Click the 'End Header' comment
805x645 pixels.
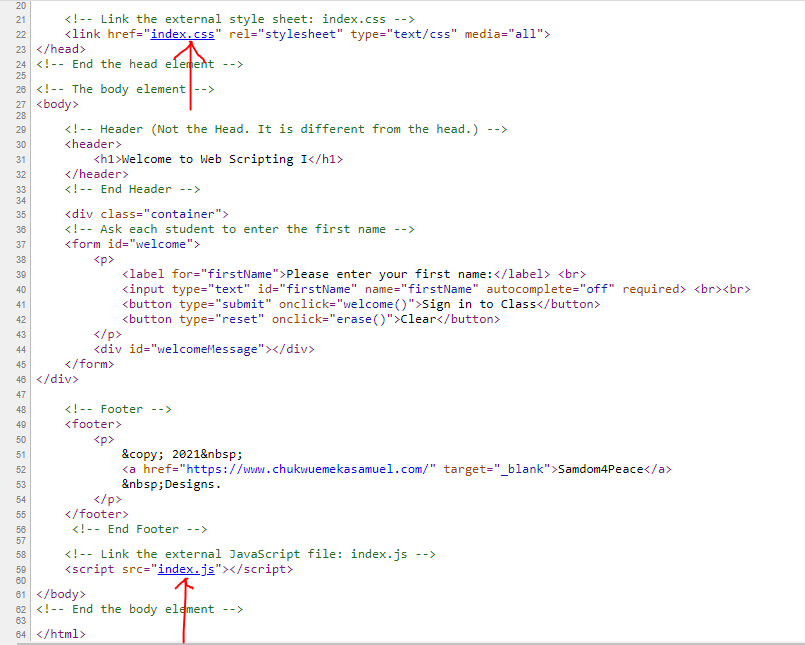(x=132, y=189)
